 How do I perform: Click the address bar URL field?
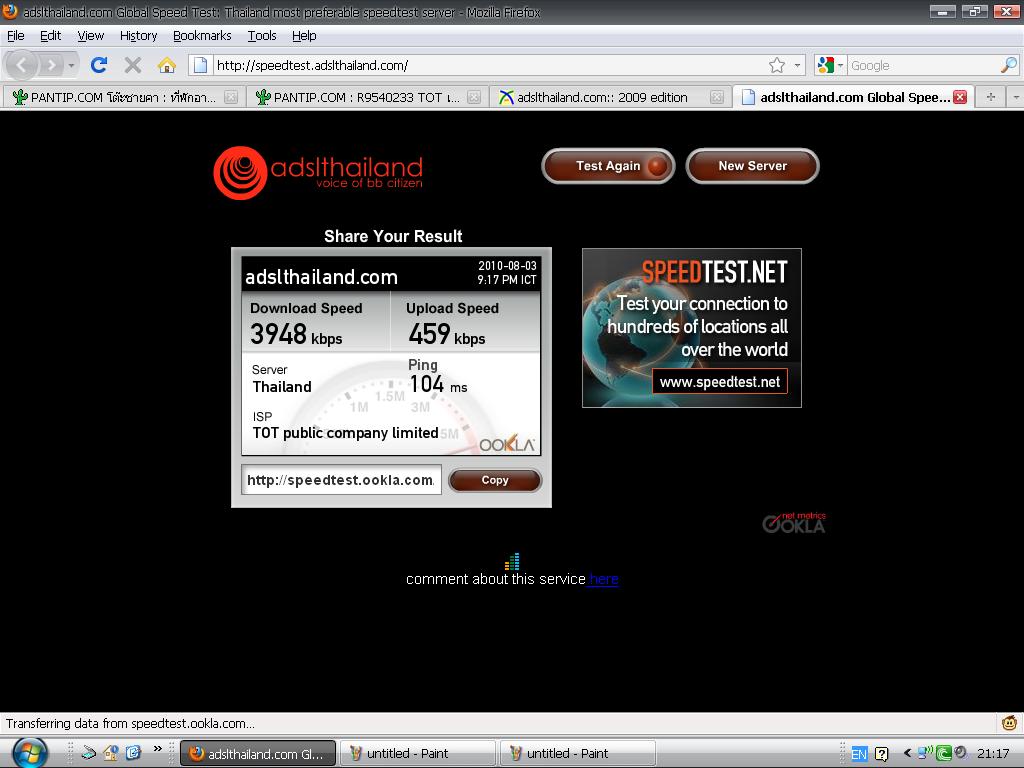pos(490,65)
